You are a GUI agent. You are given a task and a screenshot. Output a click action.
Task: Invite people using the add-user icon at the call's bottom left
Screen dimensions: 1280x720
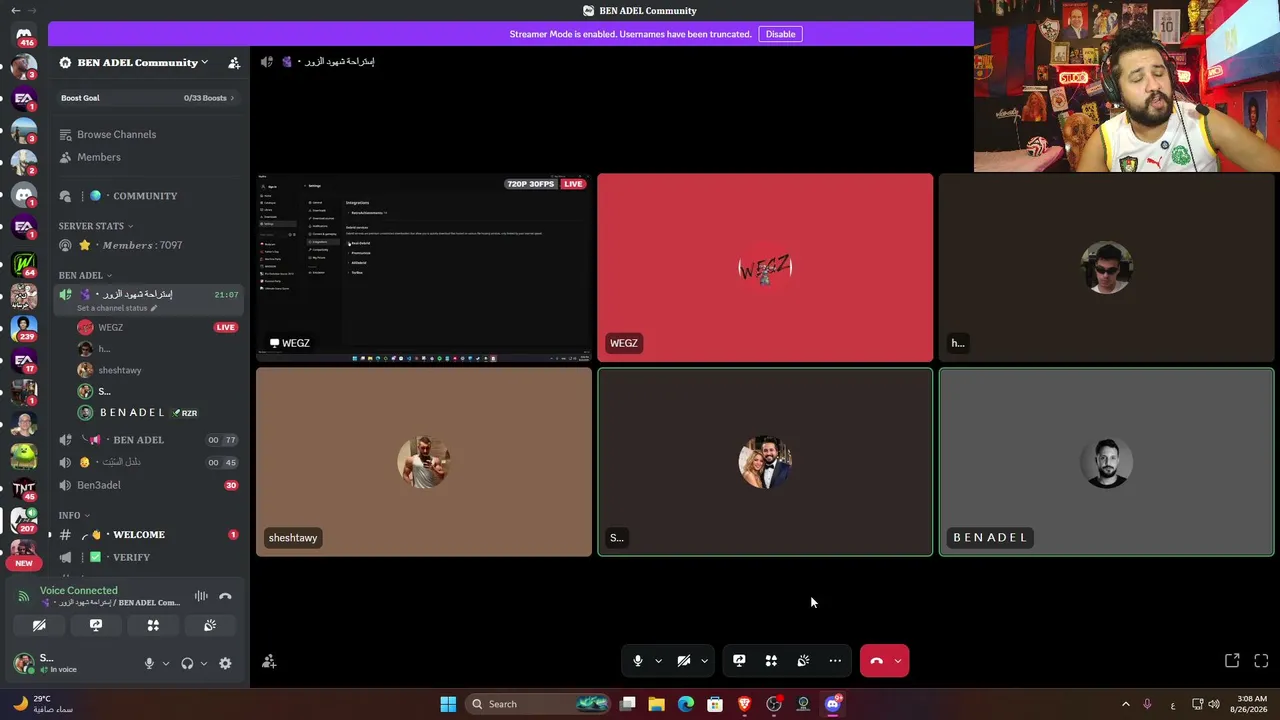[x=269, y=661]
